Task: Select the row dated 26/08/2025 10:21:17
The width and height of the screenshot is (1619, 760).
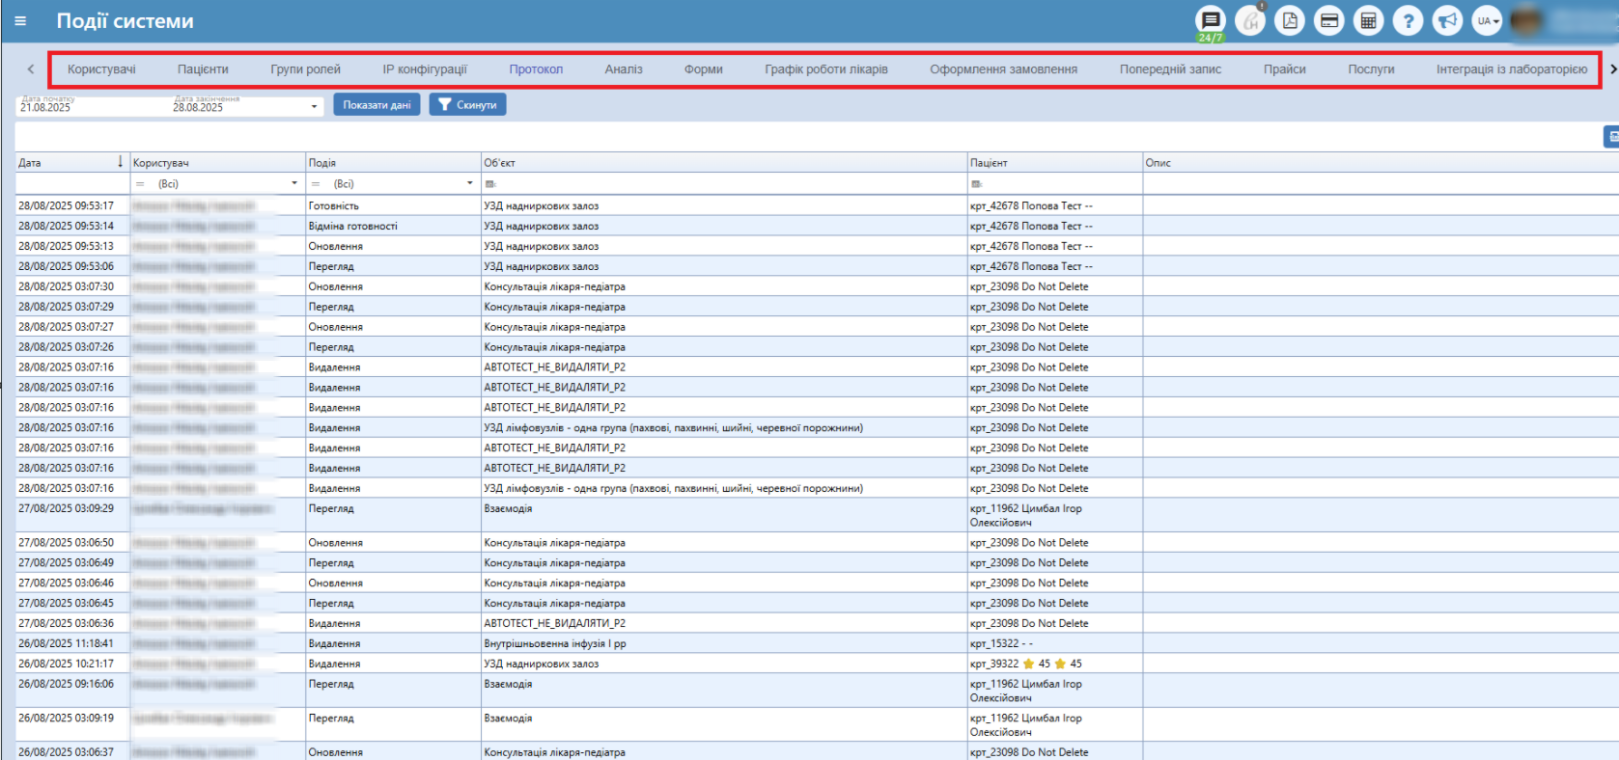Action: tap(817, 663)
